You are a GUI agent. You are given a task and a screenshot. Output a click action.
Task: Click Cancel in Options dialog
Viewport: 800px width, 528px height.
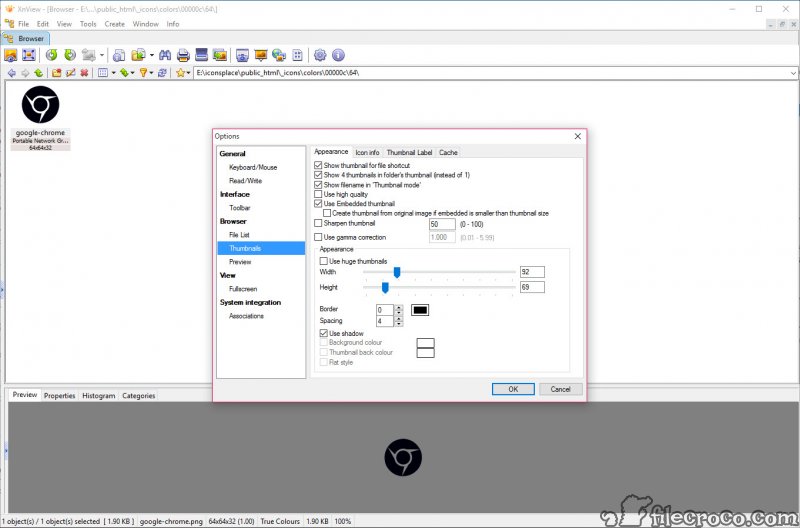[x=560, y=389]
